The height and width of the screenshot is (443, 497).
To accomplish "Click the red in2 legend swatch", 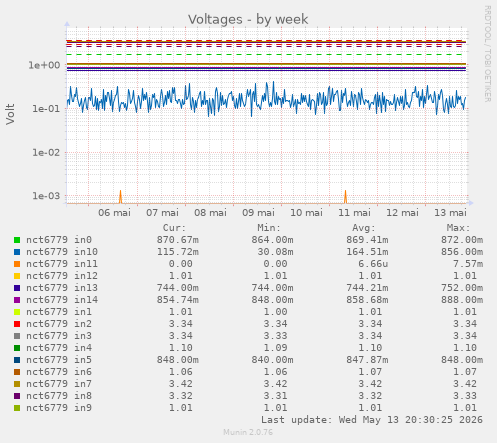I will click(17, 324).
